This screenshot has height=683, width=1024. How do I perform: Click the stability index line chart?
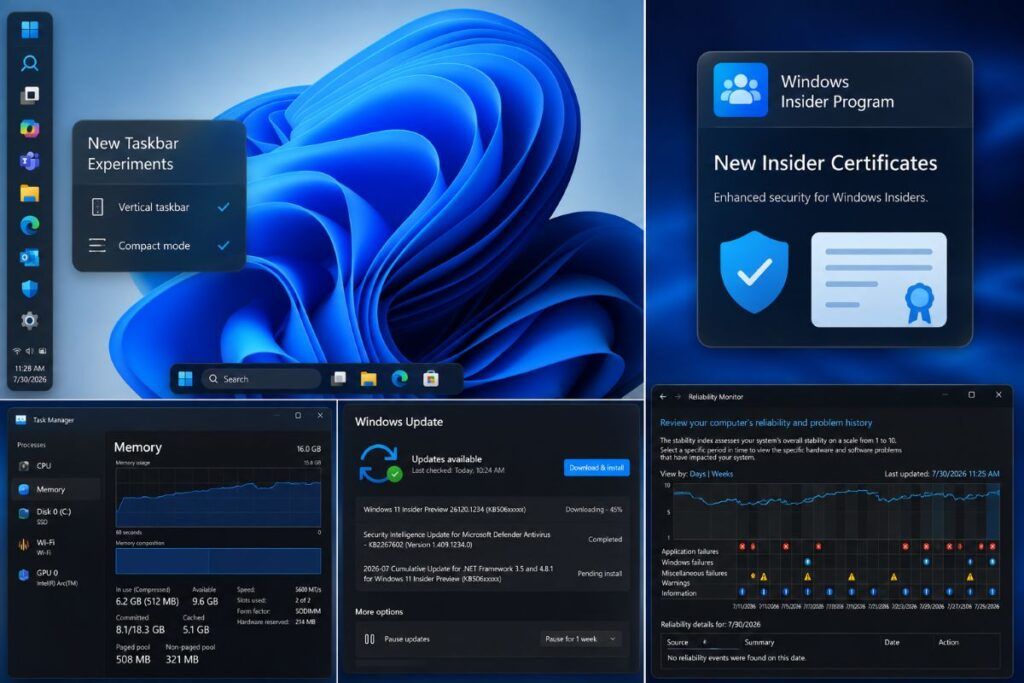point(836,511)
